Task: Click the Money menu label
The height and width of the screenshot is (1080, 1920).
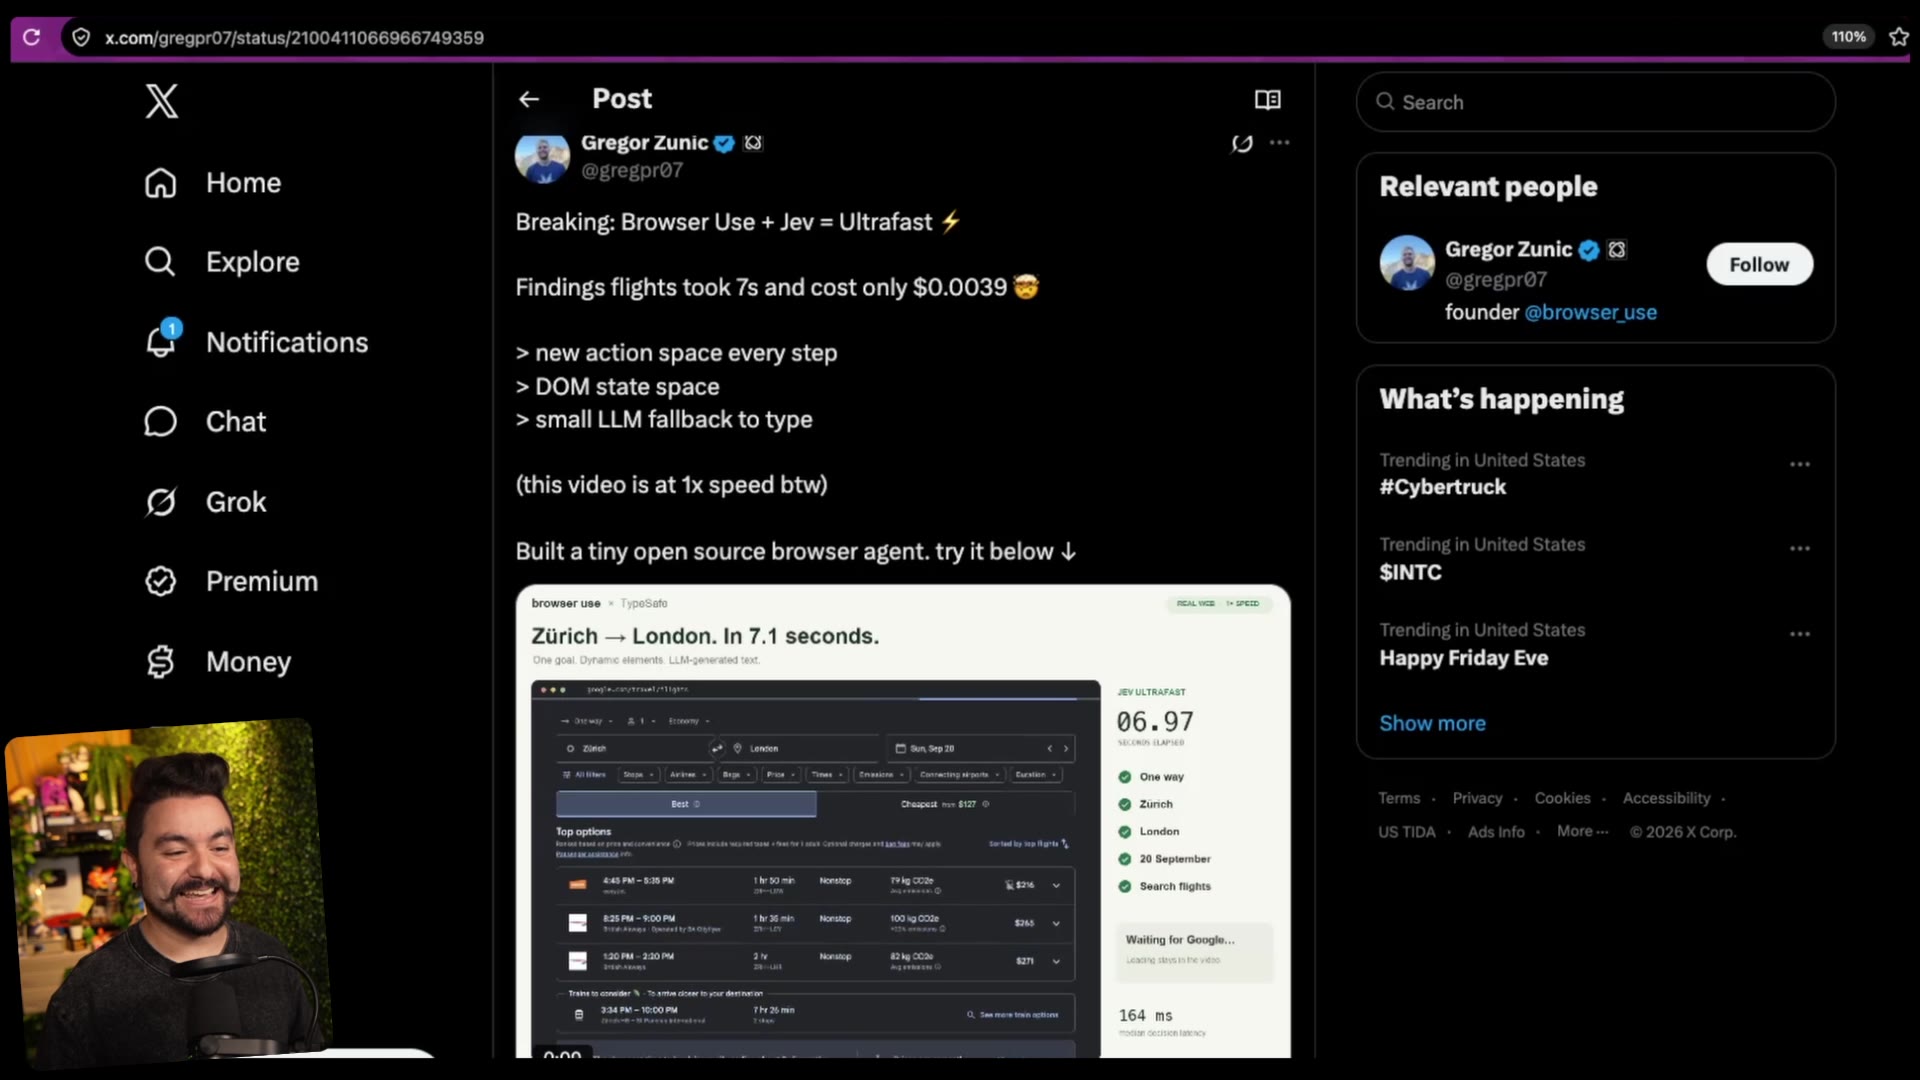Action: pos(248,662)
